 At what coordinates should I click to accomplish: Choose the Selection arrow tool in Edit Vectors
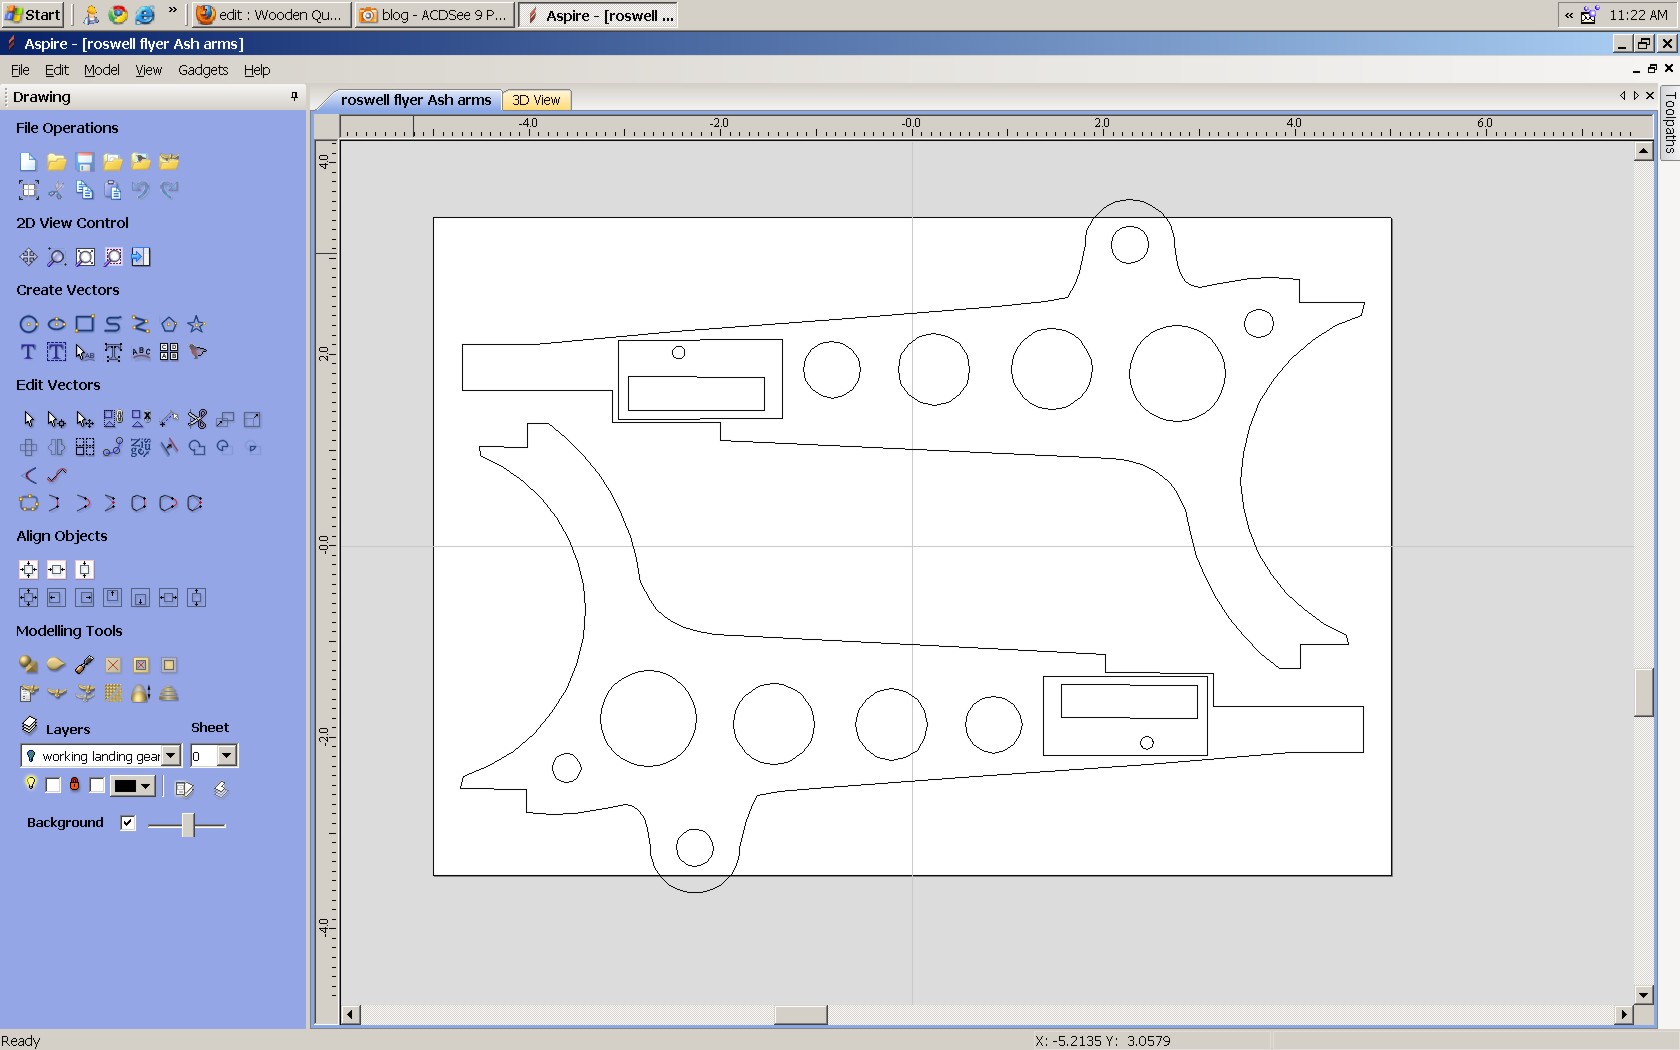pos(28,419)
